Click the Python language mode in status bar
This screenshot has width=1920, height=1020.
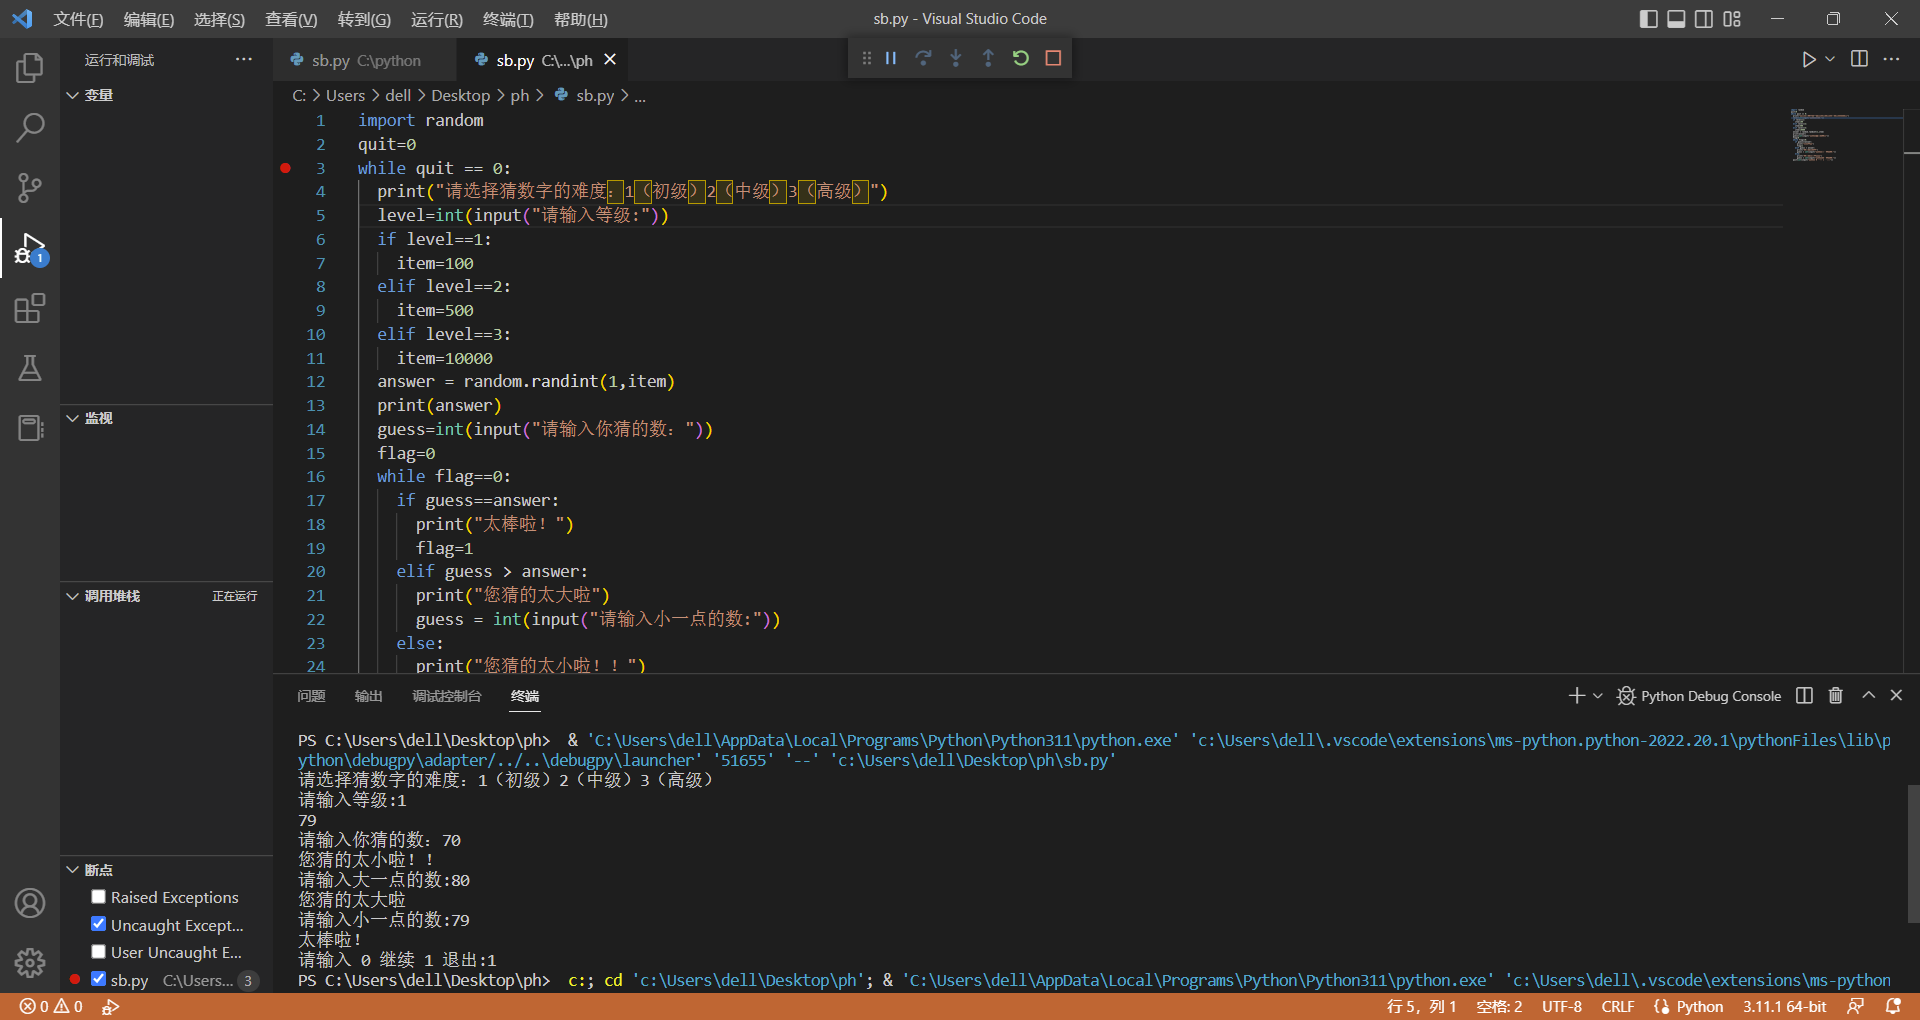[1699, 1006]
